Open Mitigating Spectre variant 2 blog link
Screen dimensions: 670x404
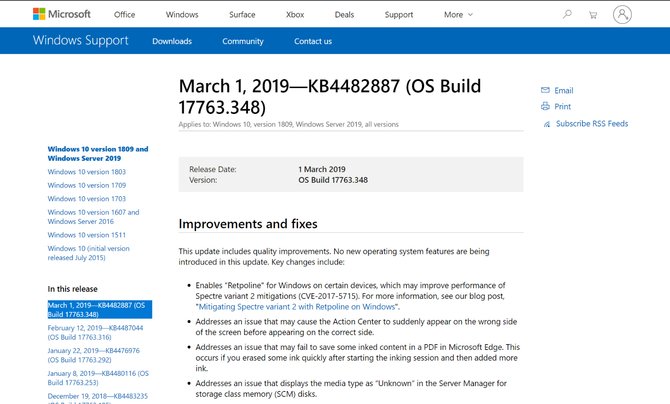(297, 307)
